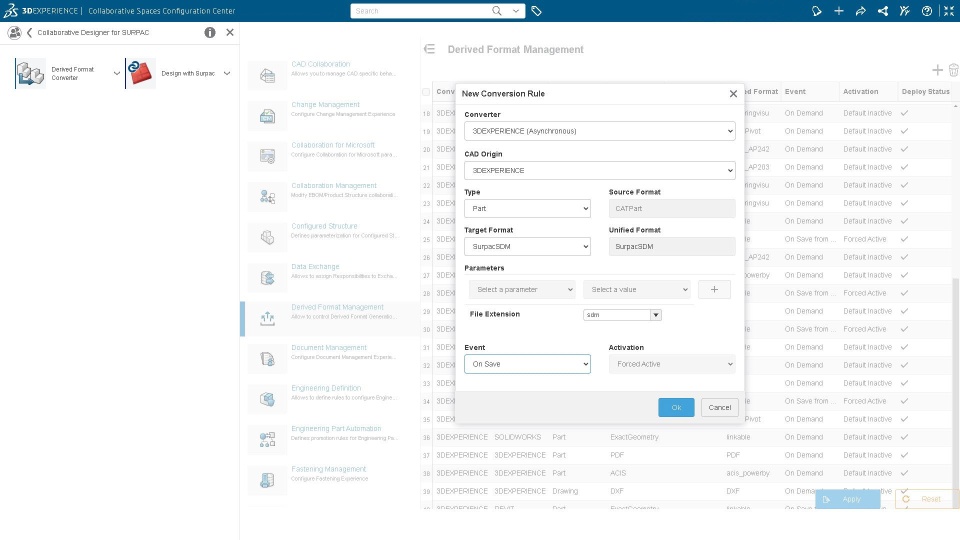
Task: Click the tools icon in top bar
Action: pyautogui.click(x=905, y=11)
